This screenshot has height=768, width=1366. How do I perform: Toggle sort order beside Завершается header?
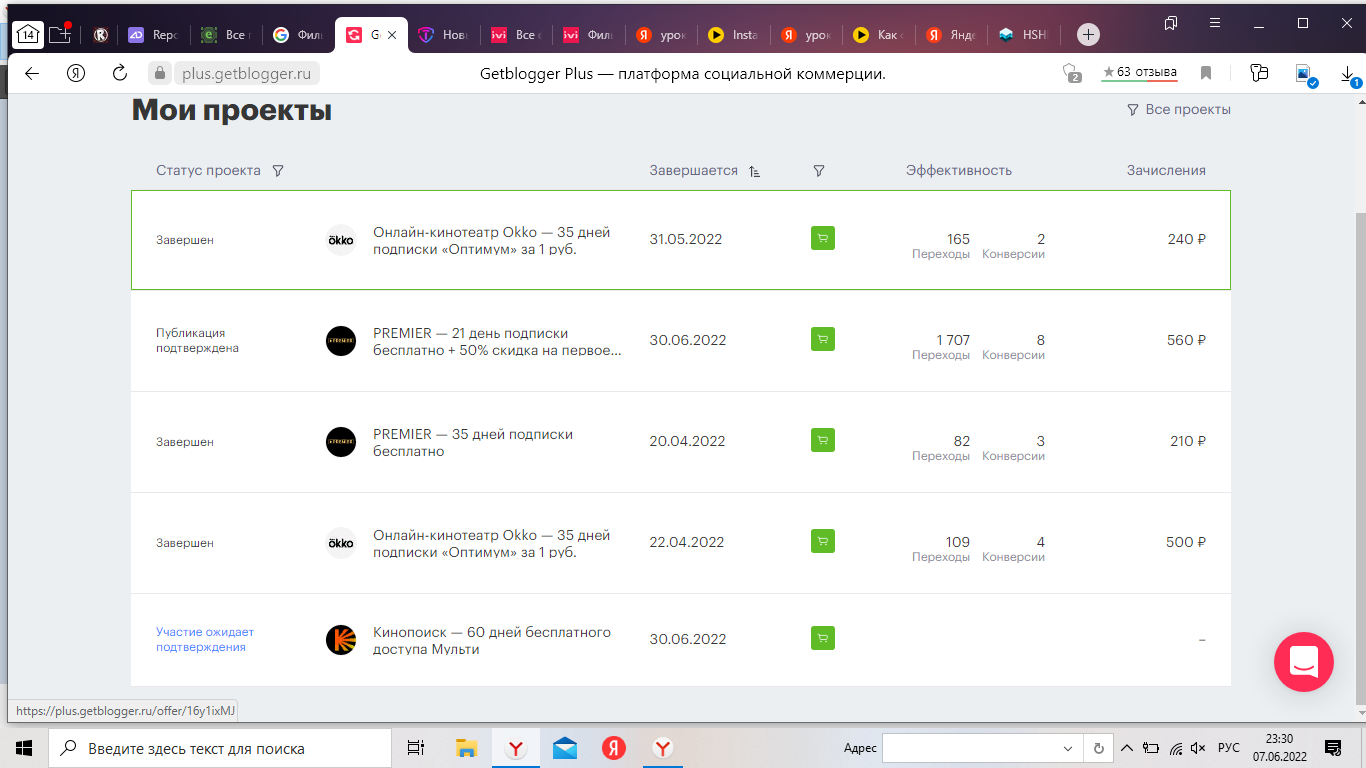tap(754, 171)
